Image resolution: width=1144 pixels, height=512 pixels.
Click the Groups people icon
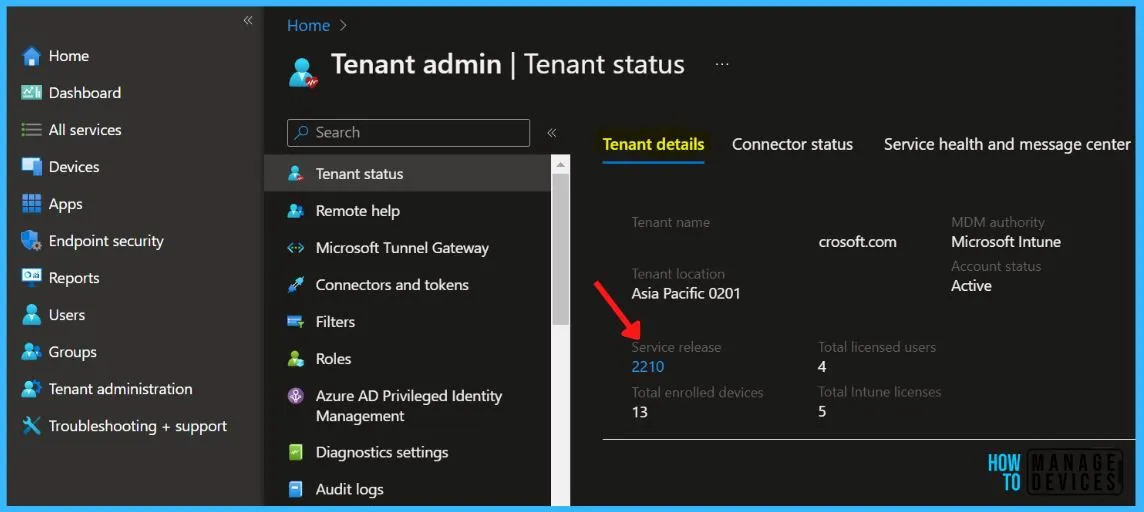tap(31, 352)
